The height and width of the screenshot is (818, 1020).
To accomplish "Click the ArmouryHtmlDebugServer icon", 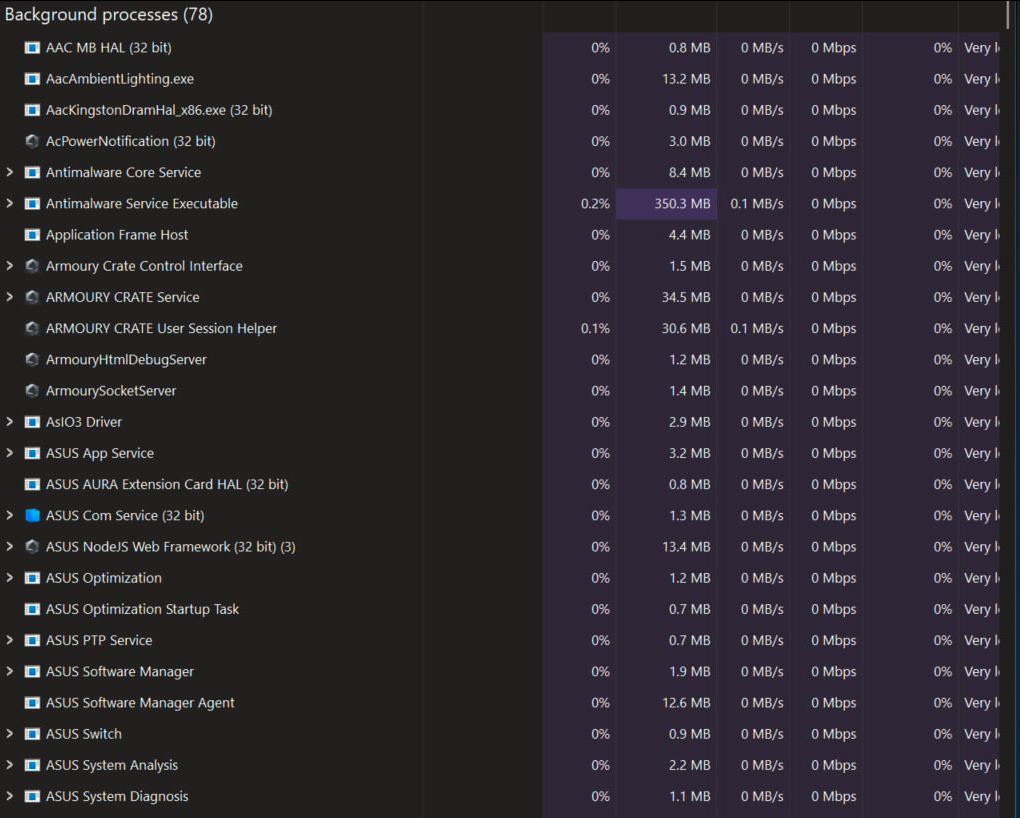I will pos(32,360).
